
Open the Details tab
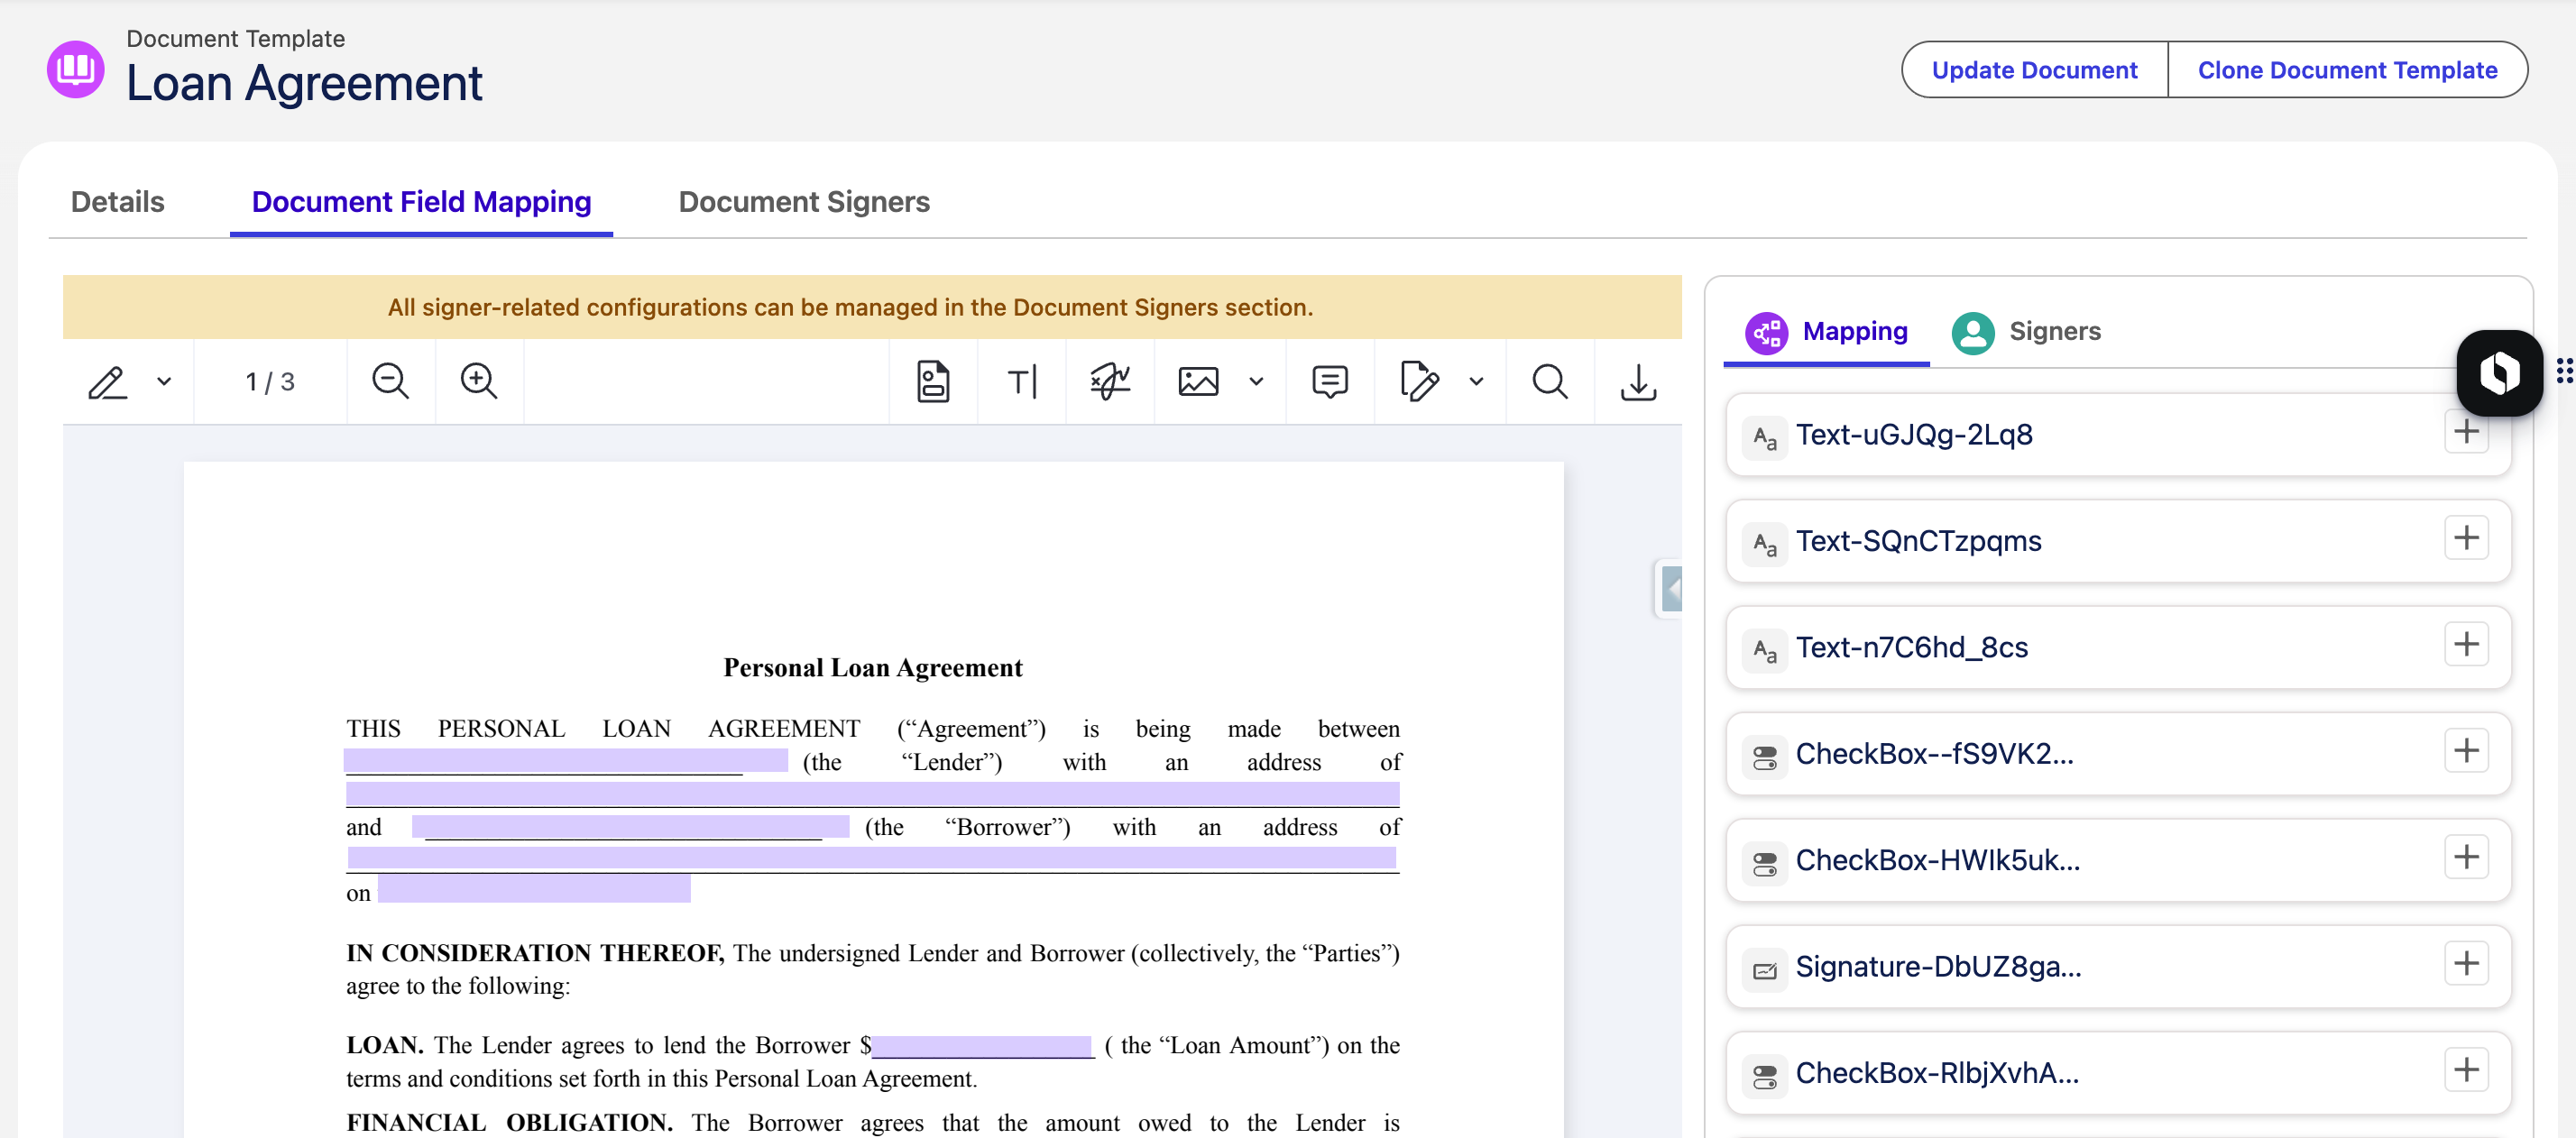(x=118, y=202)
